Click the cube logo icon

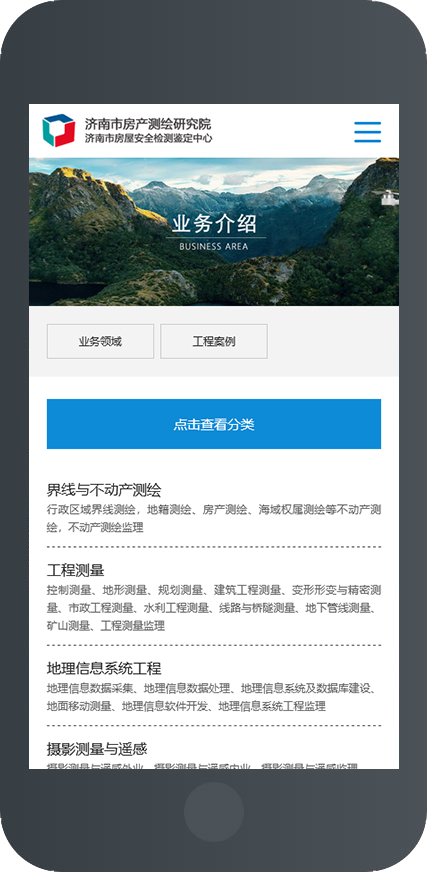pyautogui.click(x=58, y=130)
